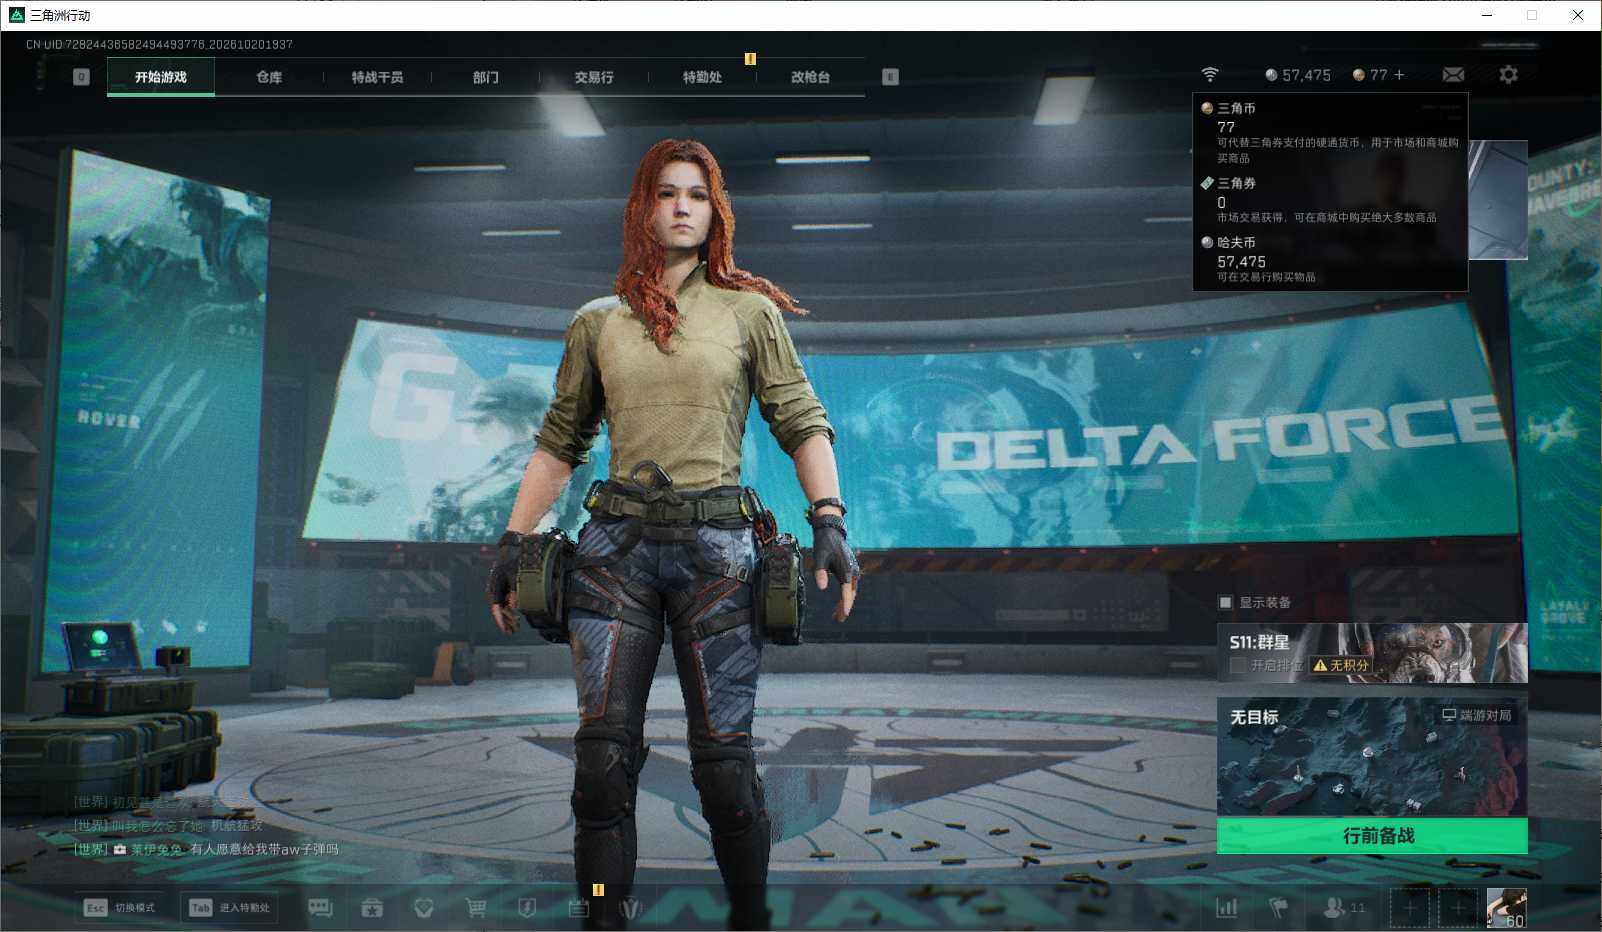1602x932 pixels.
Task: Open the chat bubble icon in bottom bar
Action: tap(320, 908)
